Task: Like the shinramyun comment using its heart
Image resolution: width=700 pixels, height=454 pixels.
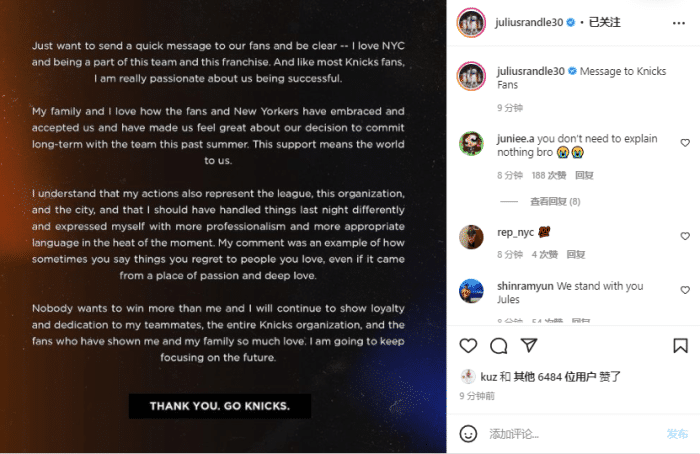Action: [x=685, y=291]
